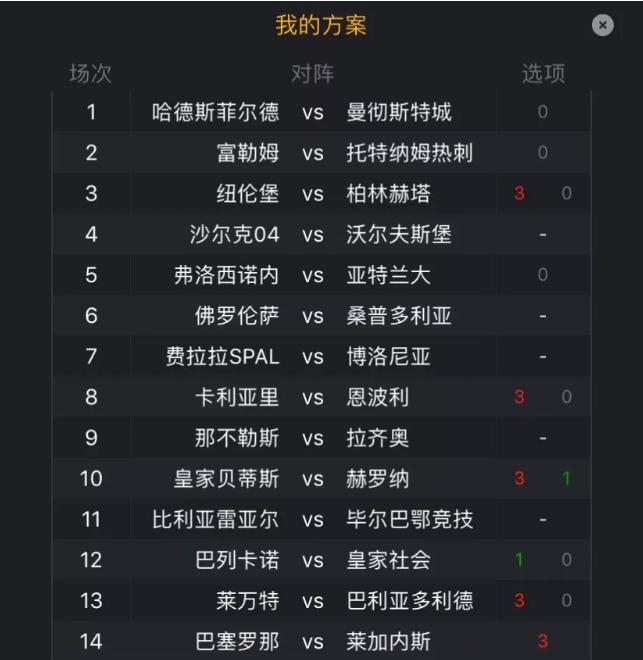
Task: Click the 0 option in match 13
Action: pos(566,600)
